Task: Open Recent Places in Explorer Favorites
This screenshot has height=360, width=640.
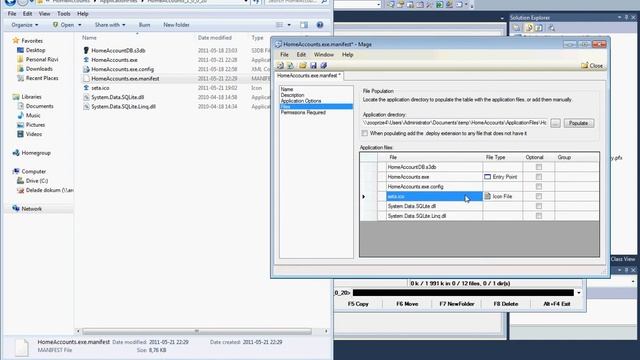Action: pos(42,78)
